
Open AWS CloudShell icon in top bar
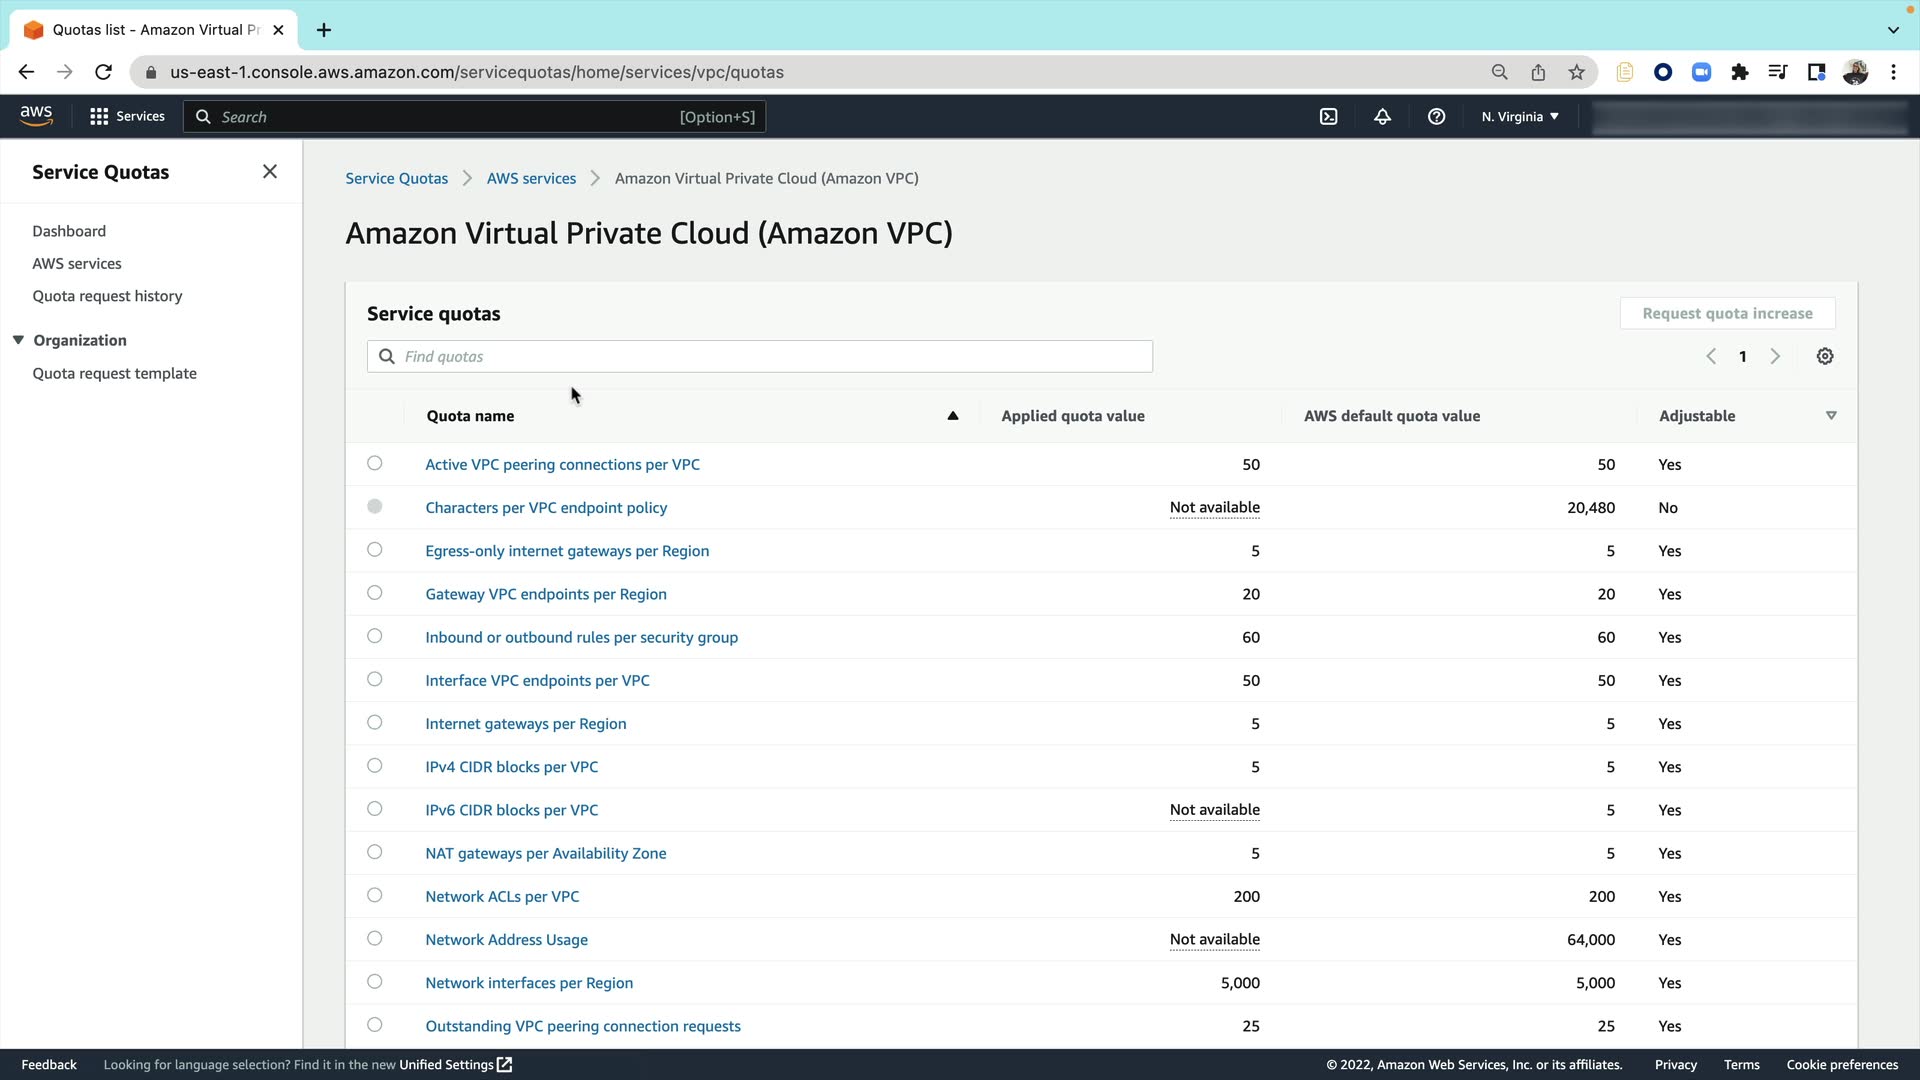pyautogui.click(x=1328, y=117)
